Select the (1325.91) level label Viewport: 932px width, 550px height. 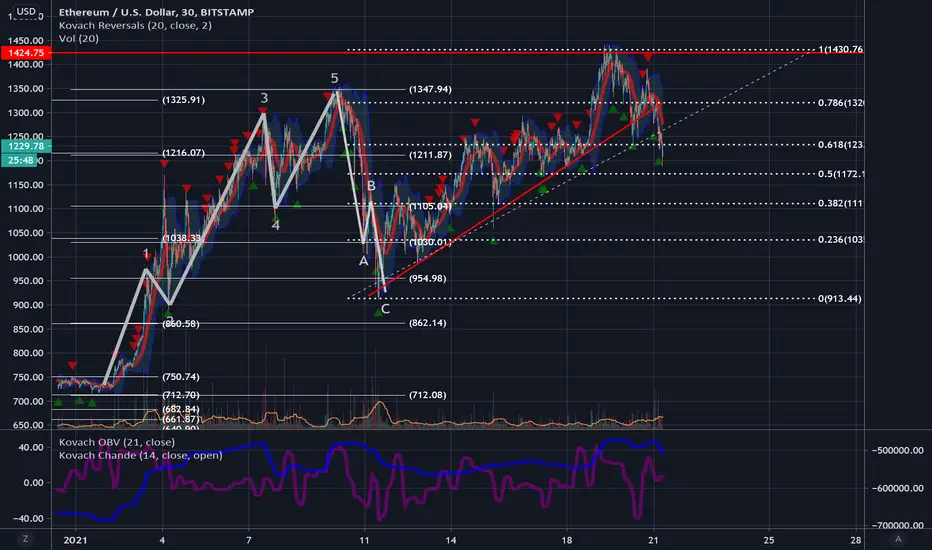(183, 100)
